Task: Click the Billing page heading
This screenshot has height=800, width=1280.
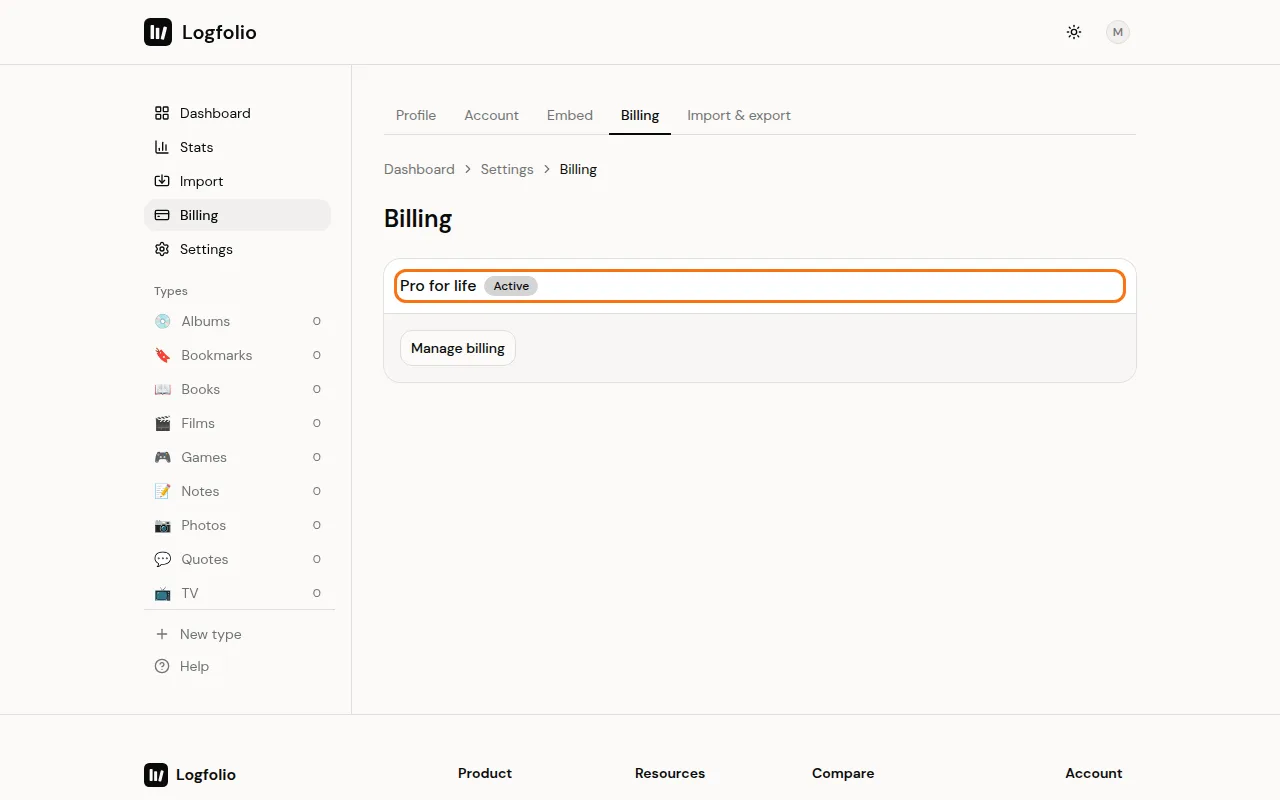Action: [418, 219]
